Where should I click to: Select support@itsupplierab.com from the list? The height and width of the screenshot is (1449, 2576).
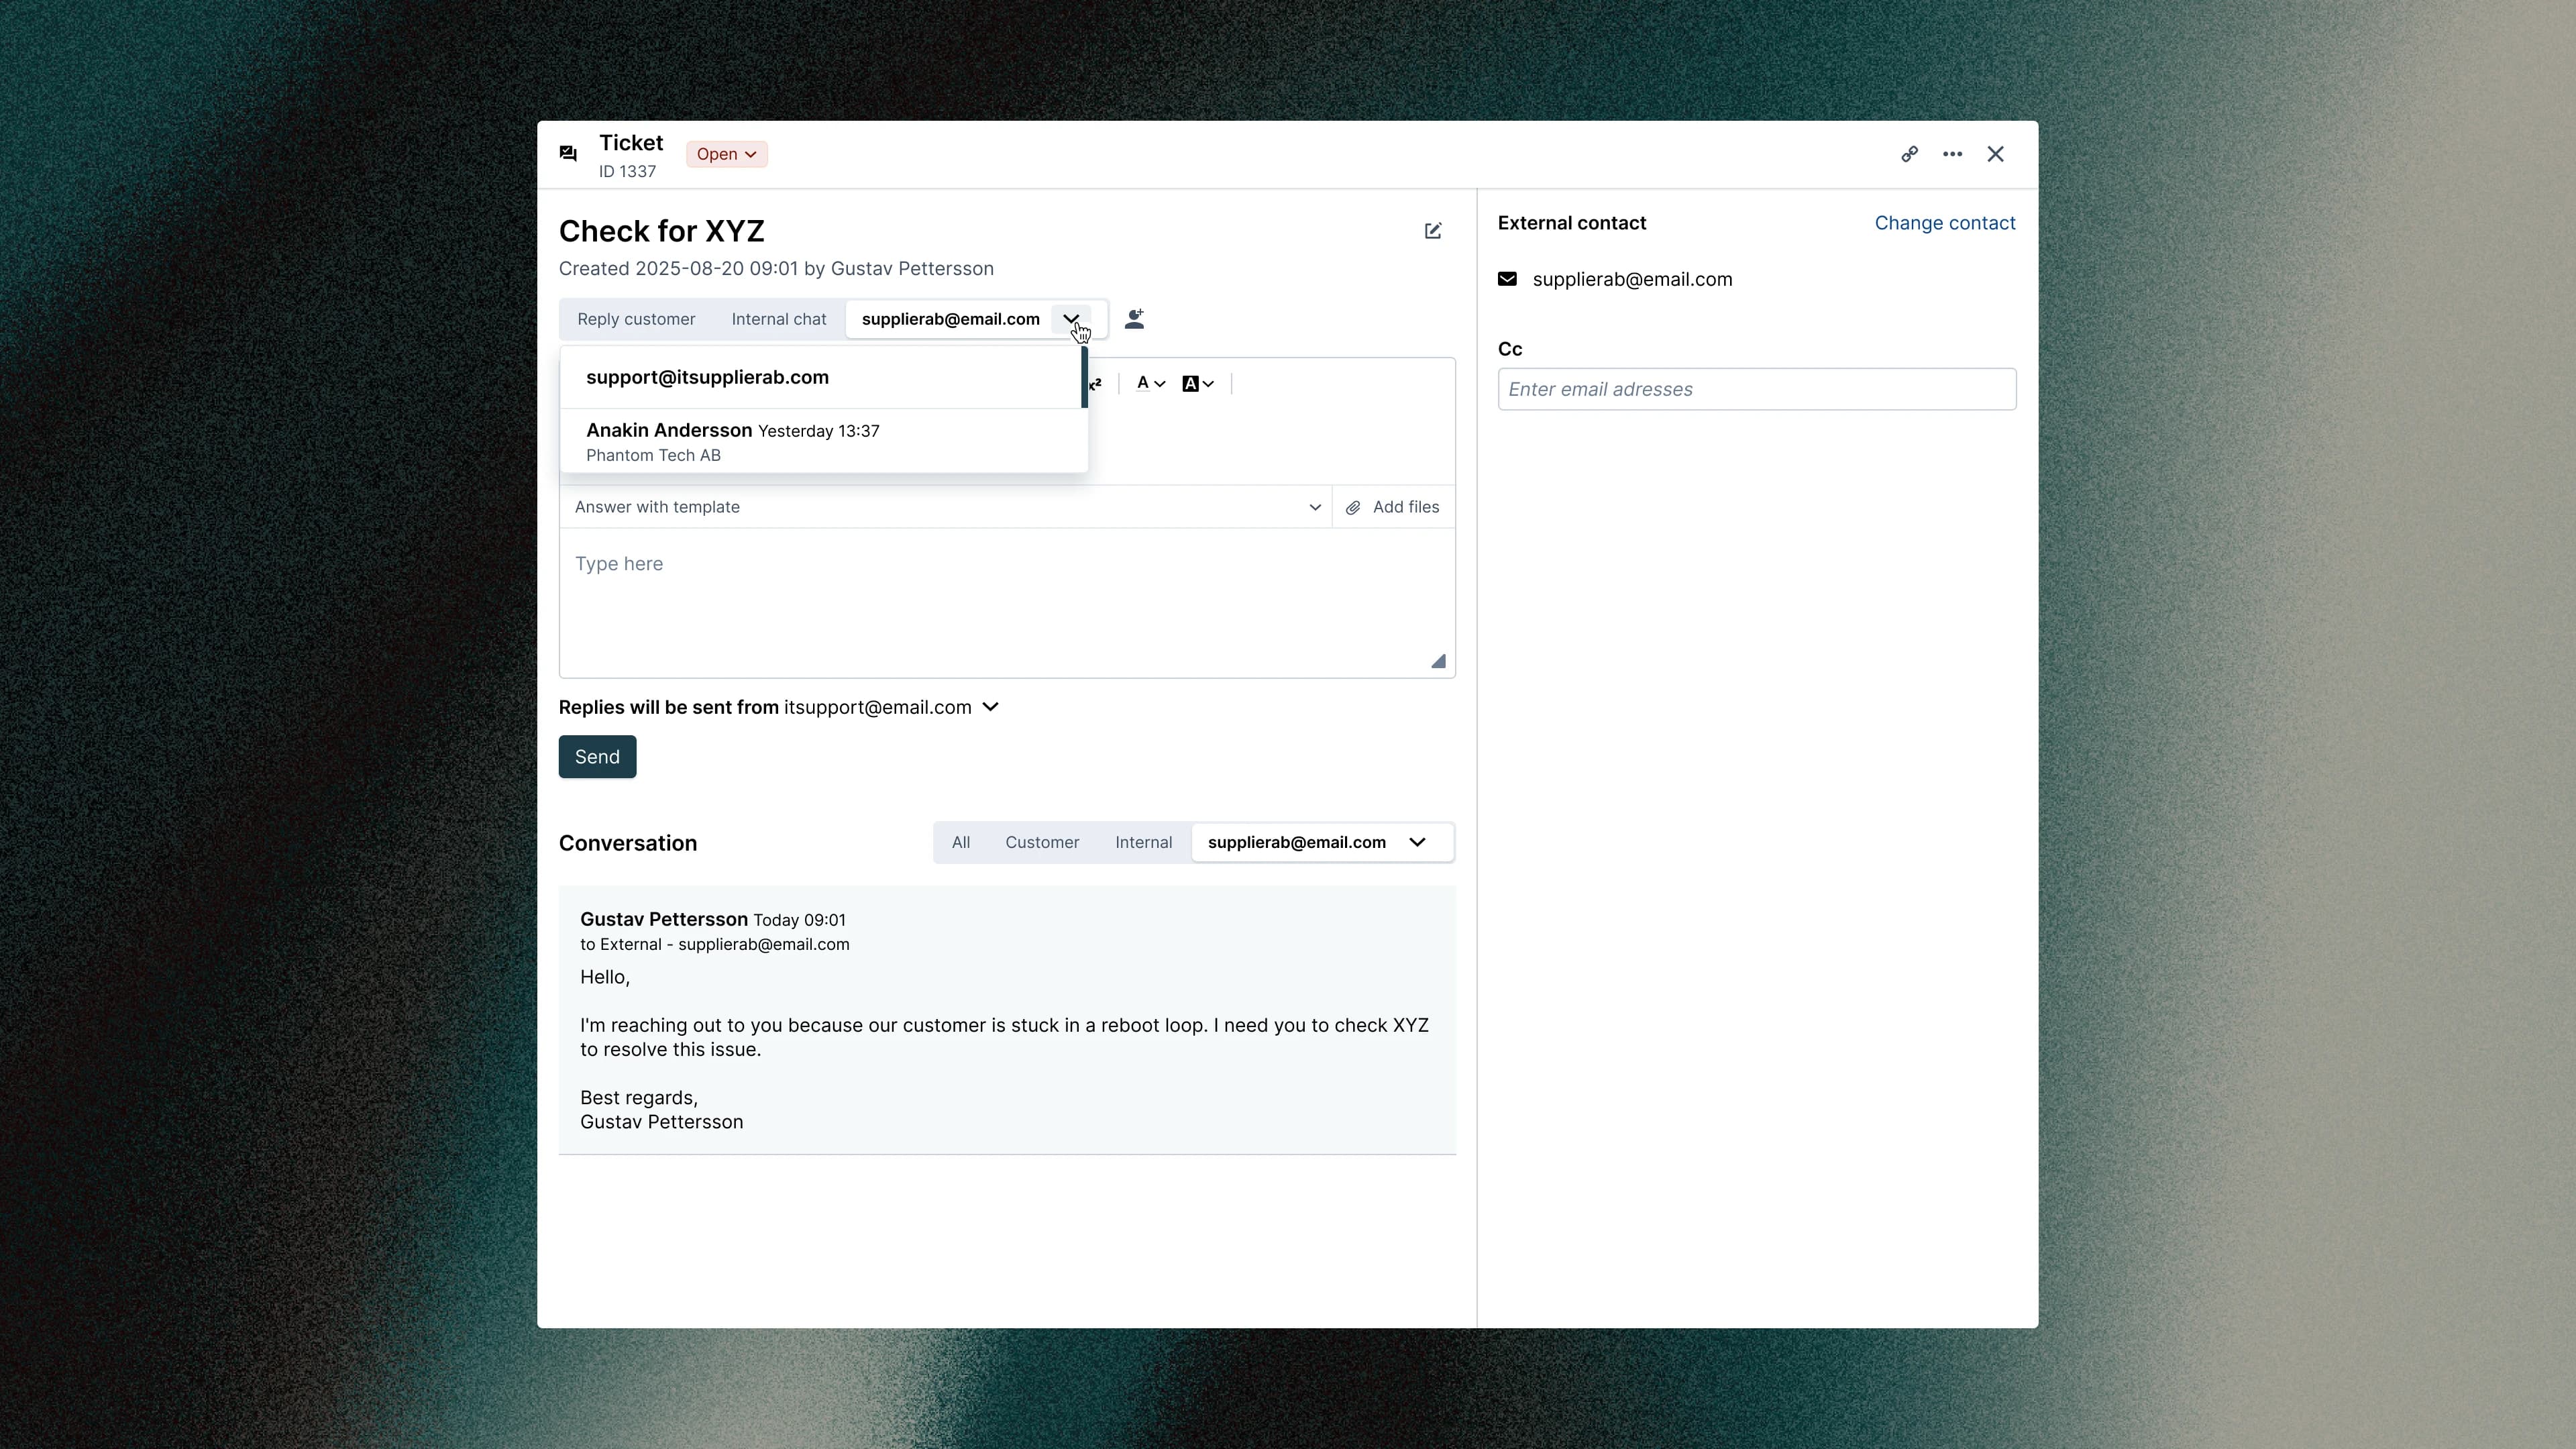pyautogui.click(x=707, y=377)
